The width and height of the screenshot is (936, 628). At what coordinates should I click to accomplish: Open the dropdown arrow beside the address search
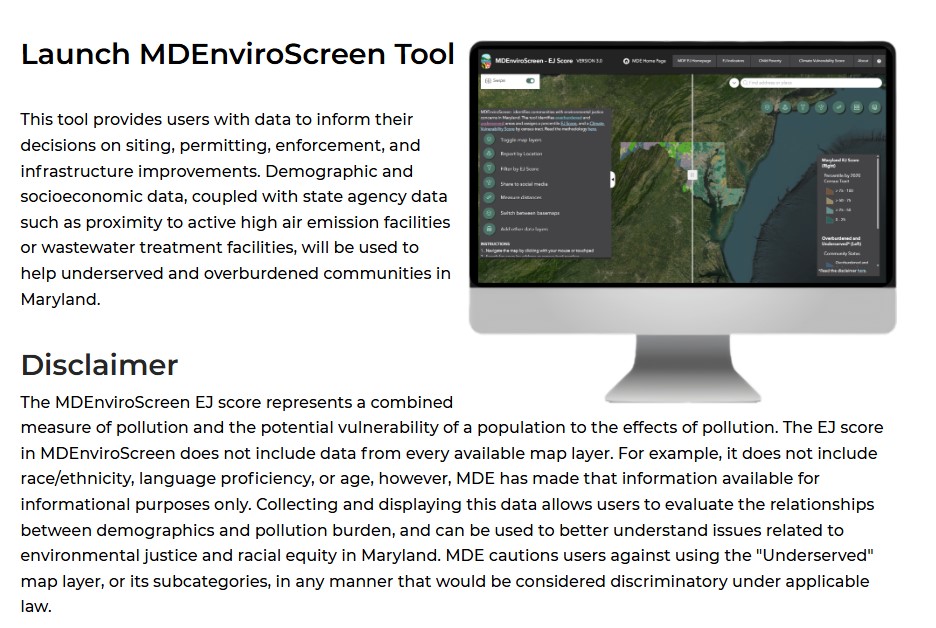(x=734, y=83)
